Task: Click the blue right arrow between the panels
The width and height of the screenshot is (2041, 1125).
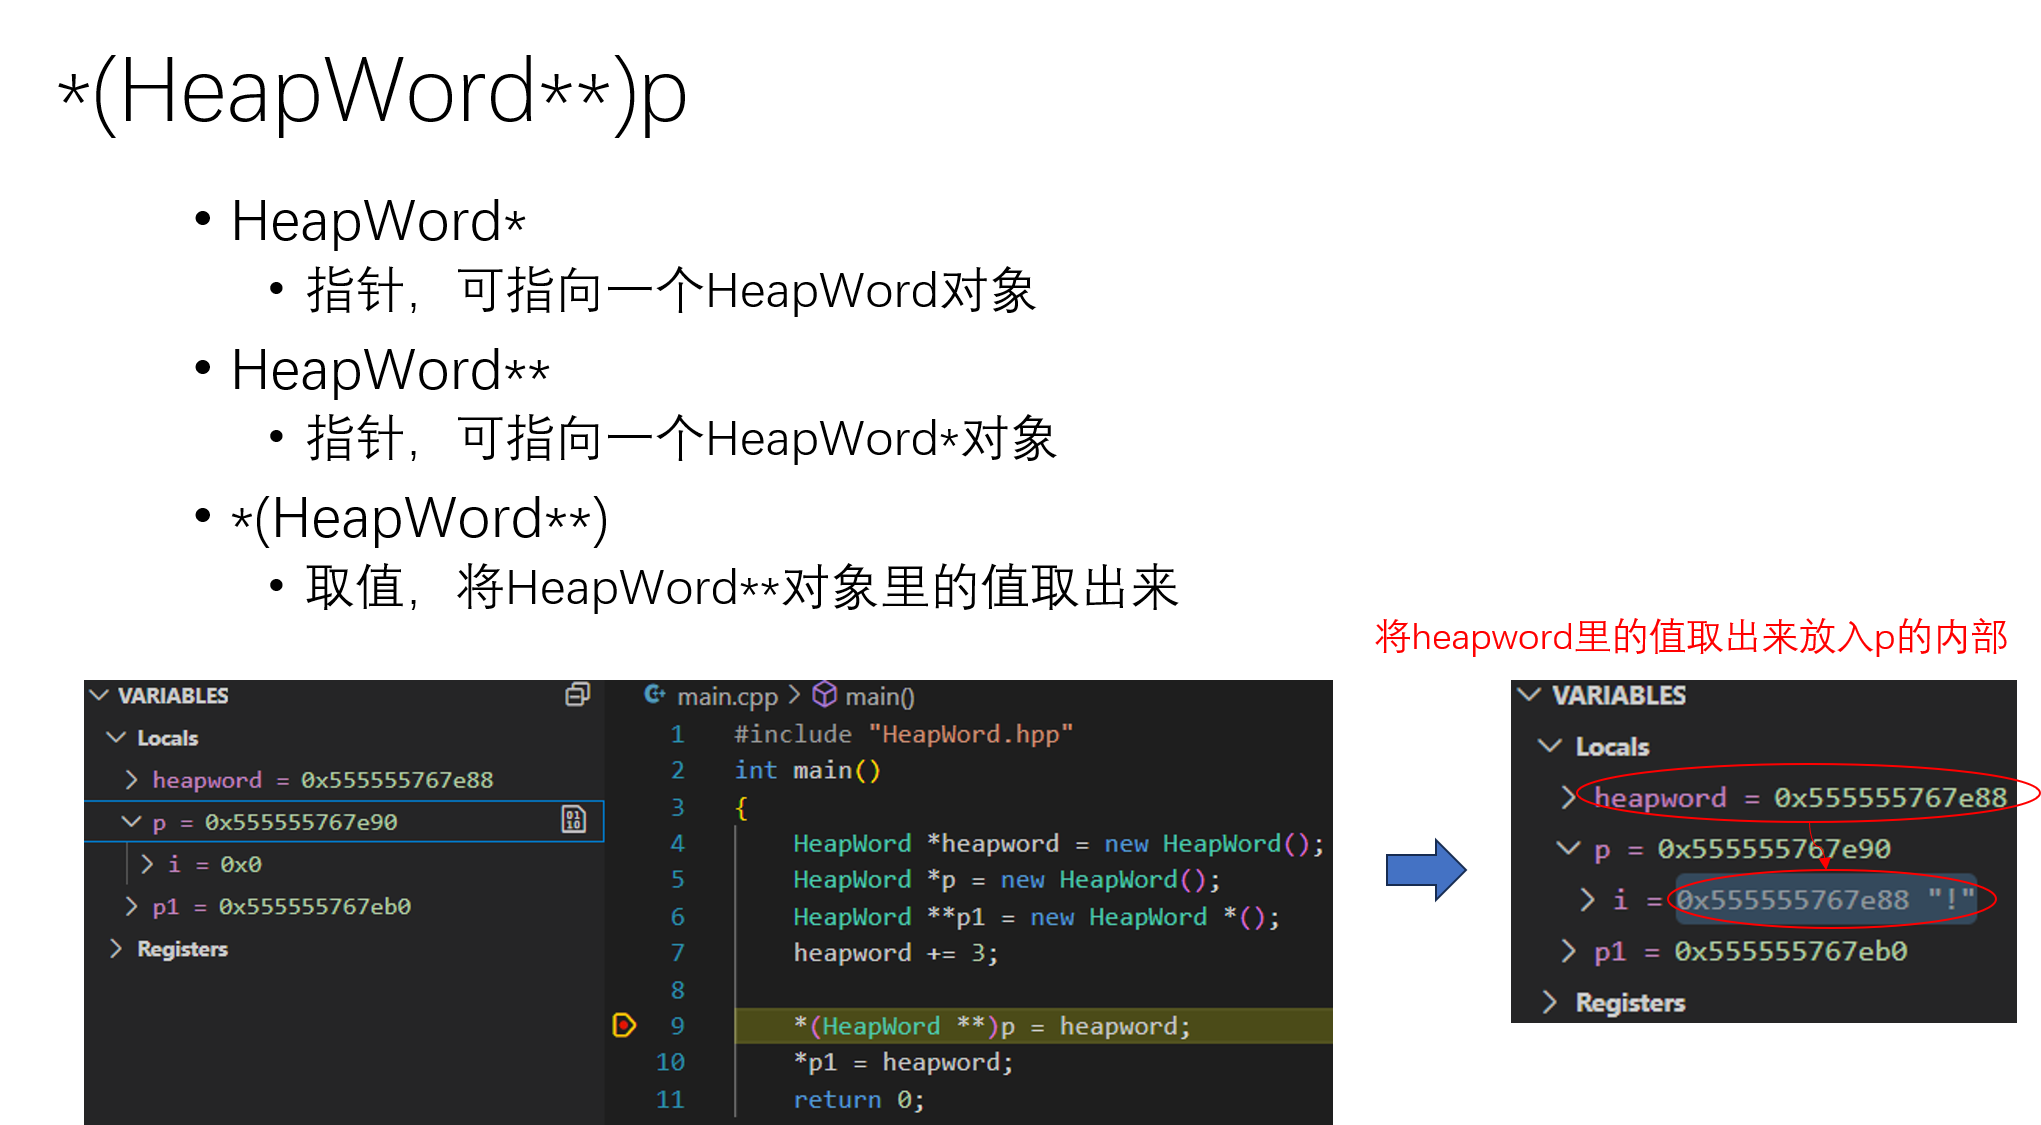Action: tap(1425, 869)
